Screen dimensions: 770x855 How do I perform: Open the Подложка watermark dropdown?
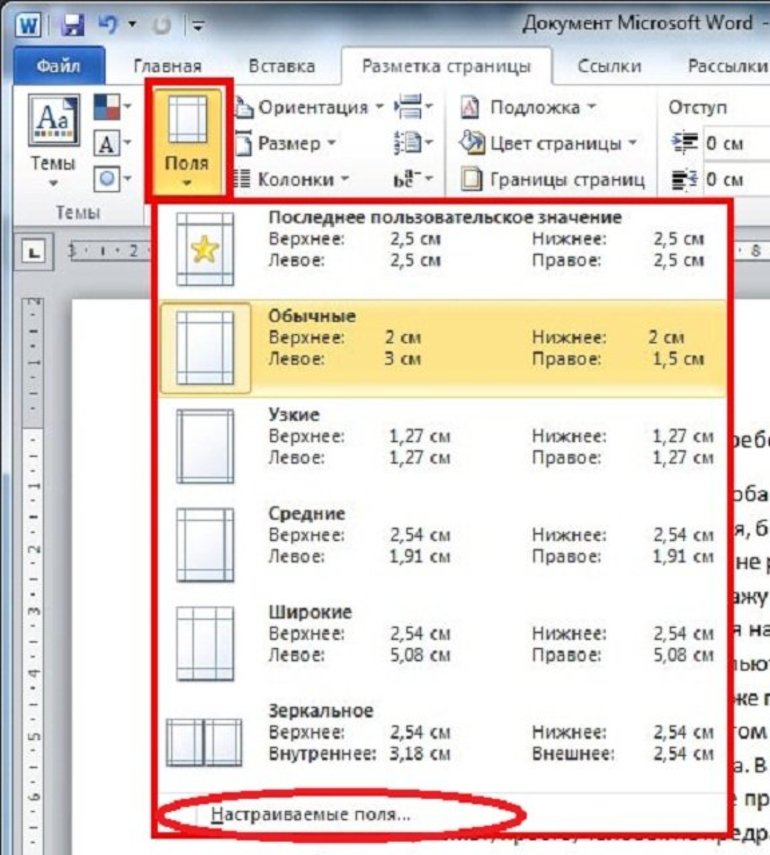530,107
